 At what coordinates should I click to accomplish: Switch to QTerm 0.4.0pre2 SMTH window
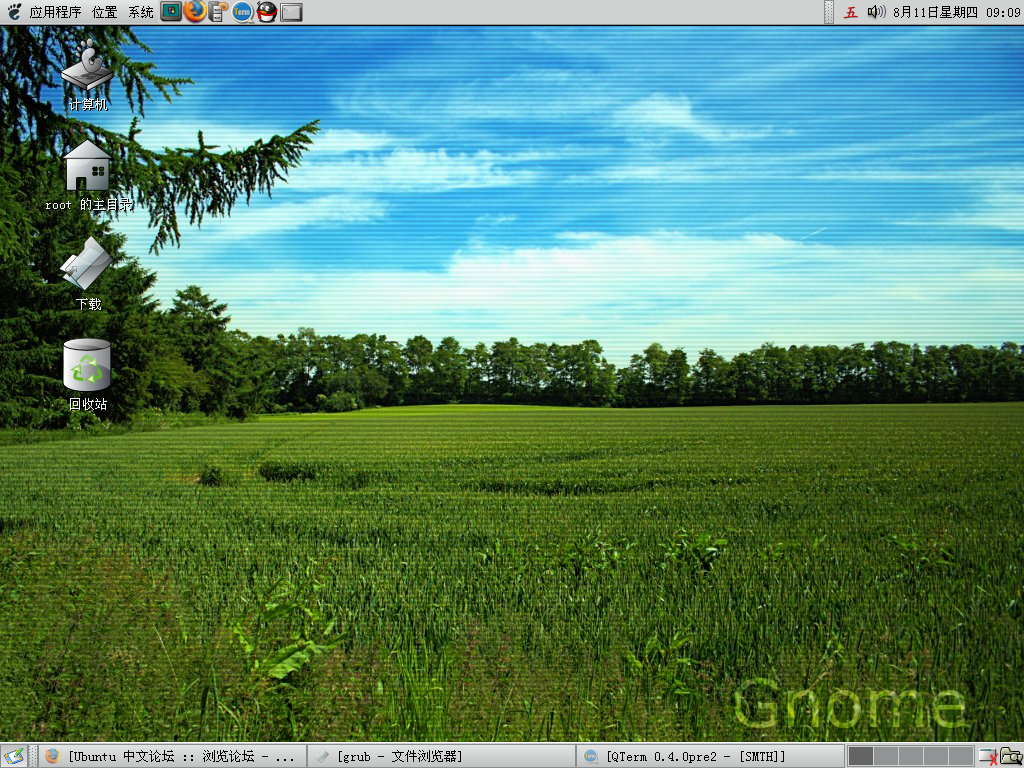[710, 756]
